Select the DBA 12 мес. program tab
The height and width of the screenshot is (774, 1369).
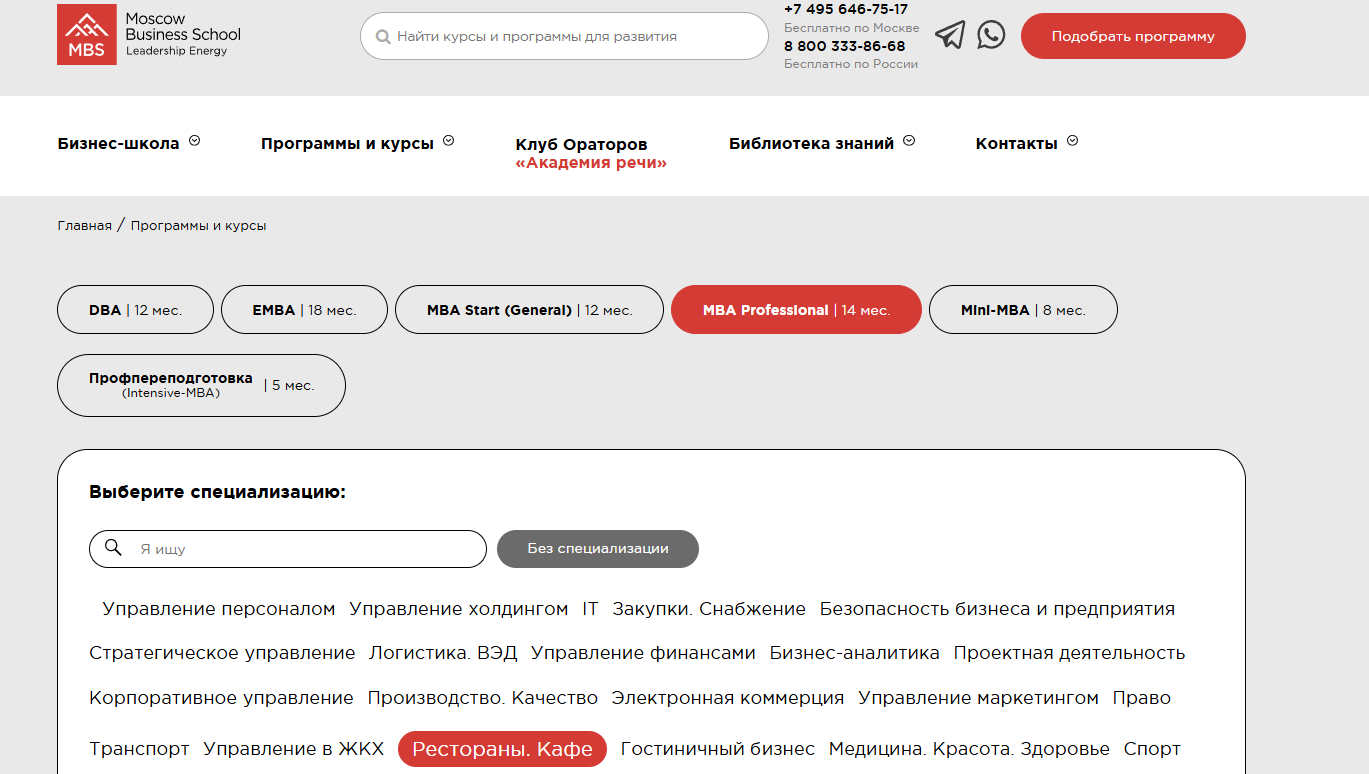[x=135, y=310]
